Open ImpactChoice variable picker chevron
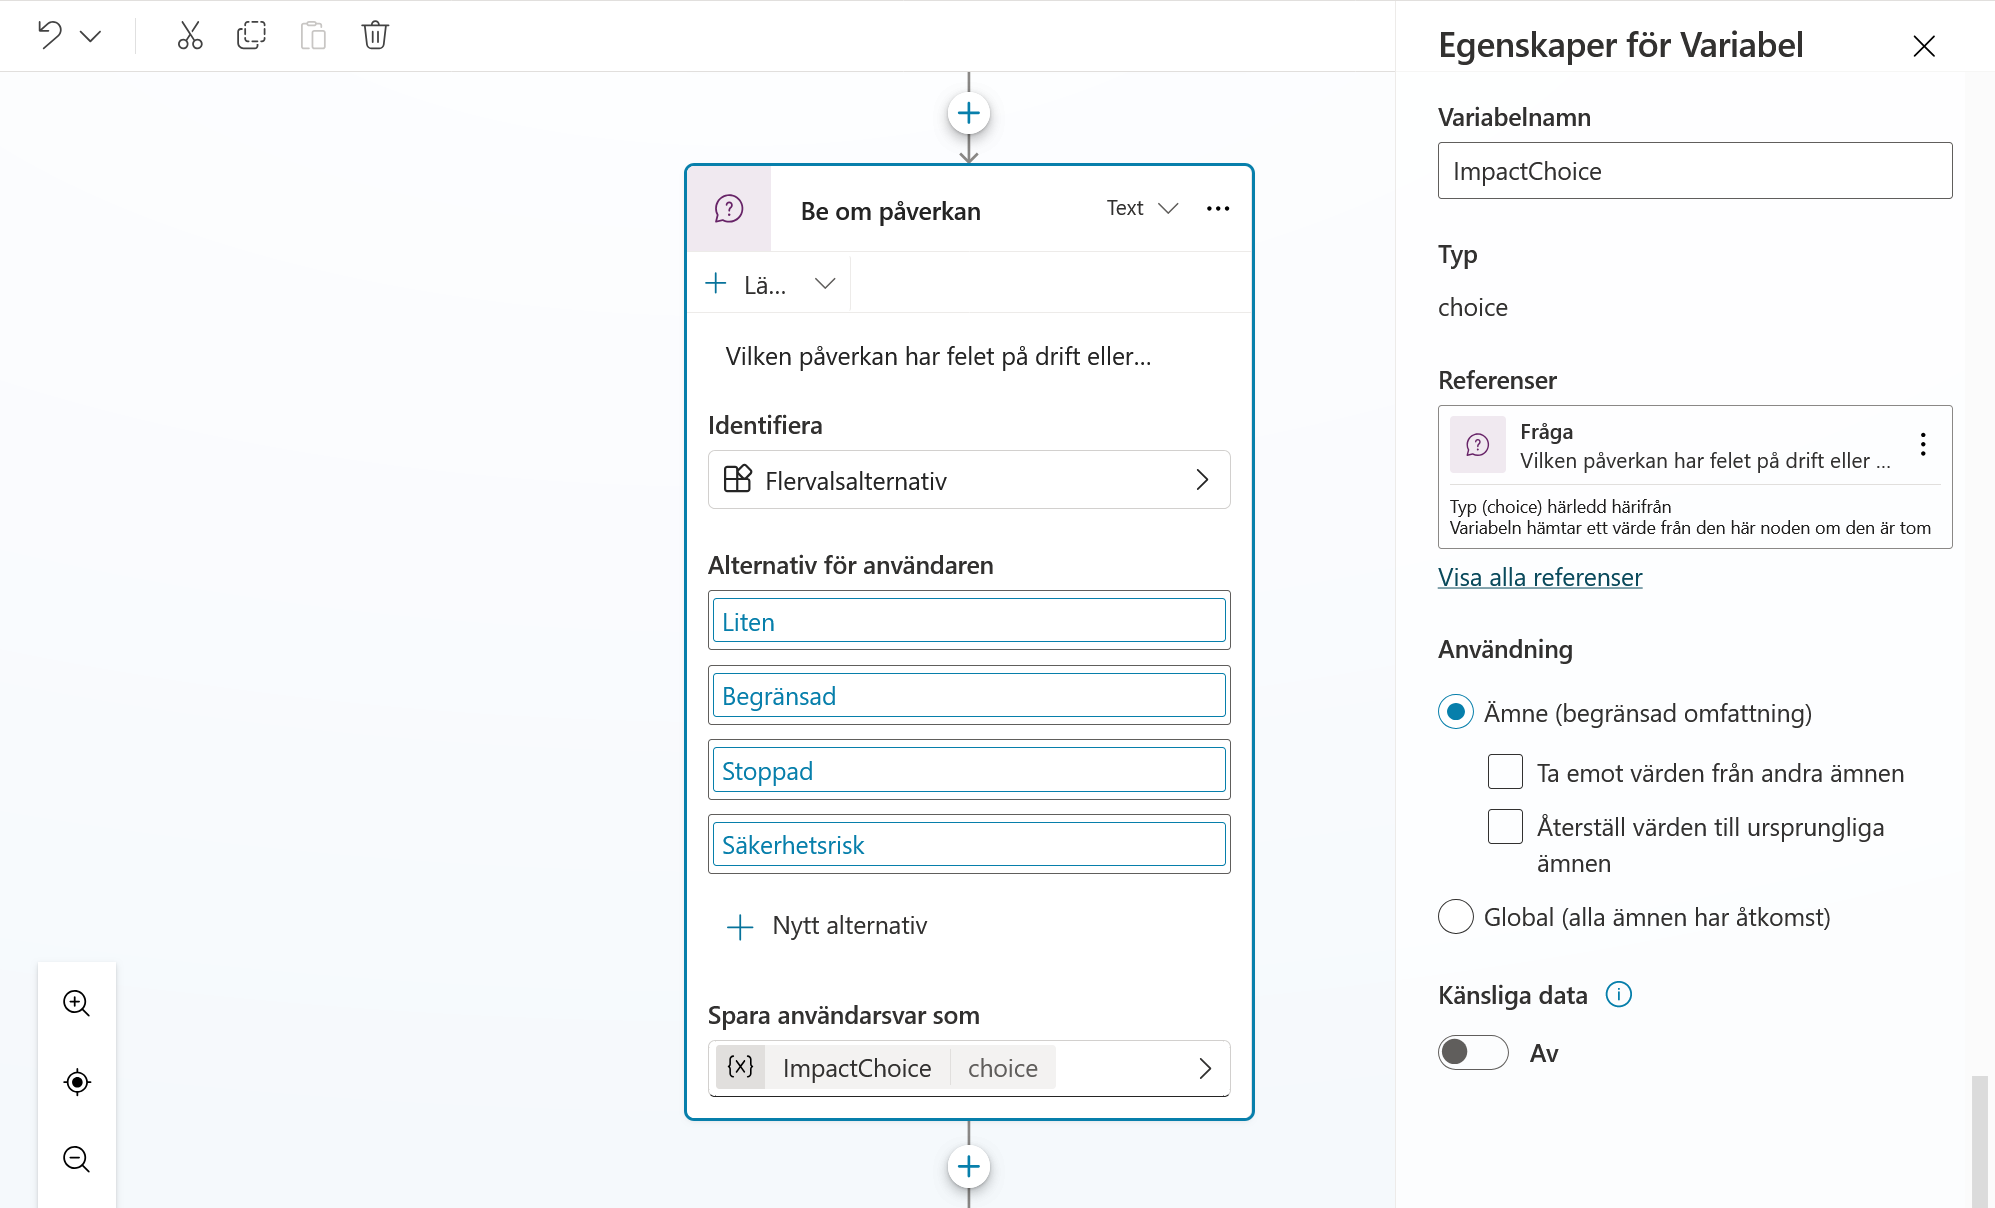 point(1205,1068)
